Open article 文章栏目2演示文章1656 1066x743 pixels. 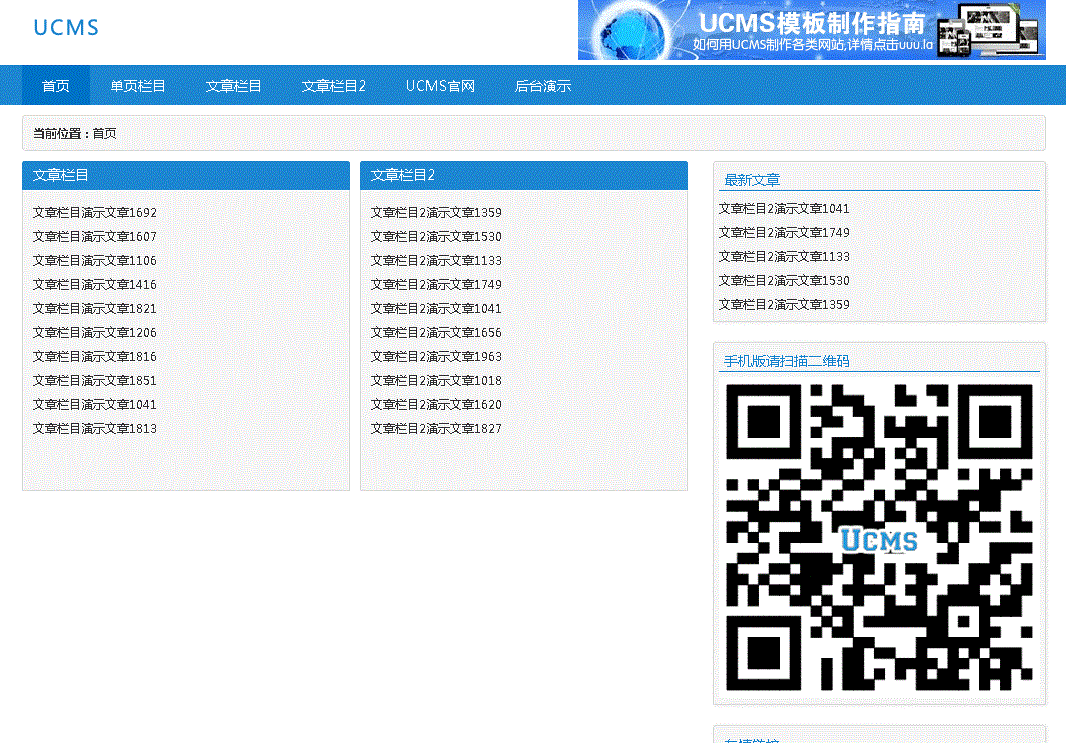436,333
